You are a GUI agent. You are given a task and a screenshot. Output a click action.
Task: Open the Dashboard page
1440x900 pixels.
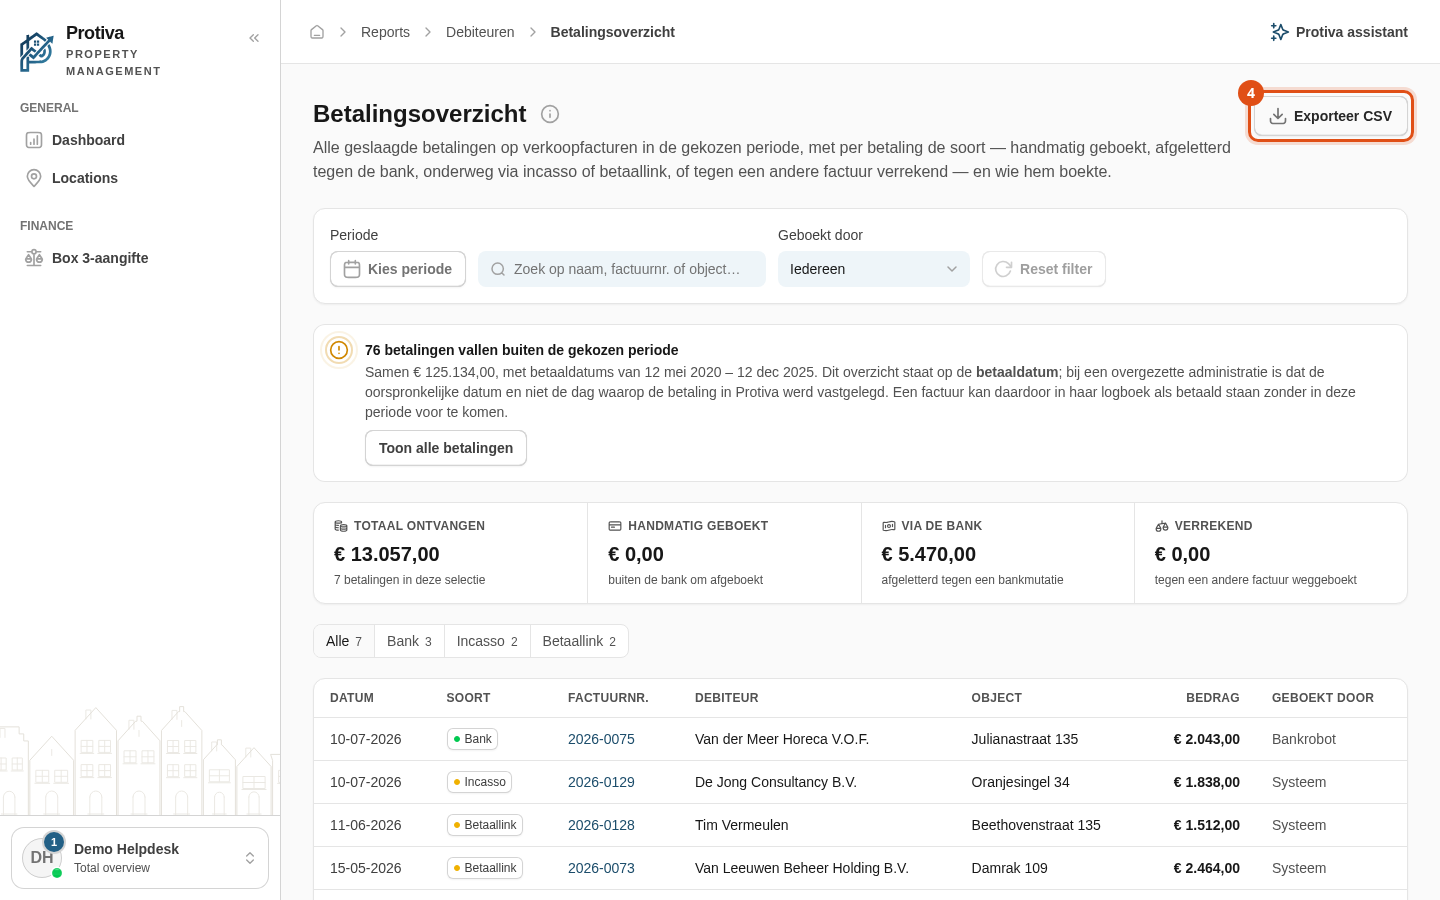coord(140,140)
